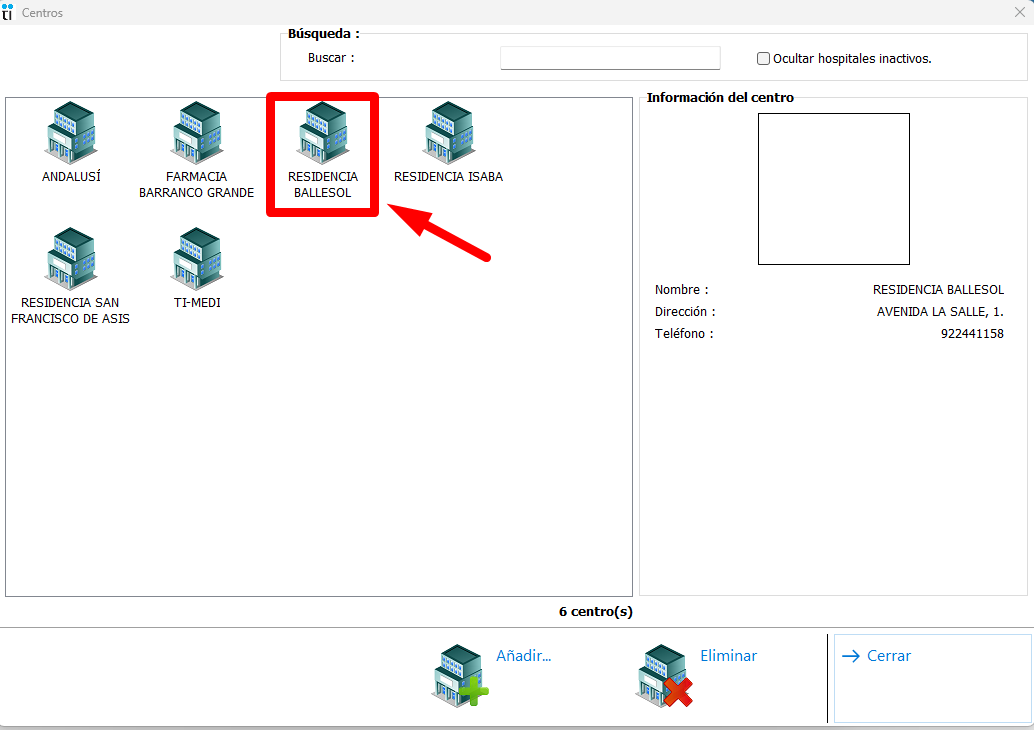Click the empty center image placeholder box
The height and width of the screenshot is (730, 1034).
[833, 189]
